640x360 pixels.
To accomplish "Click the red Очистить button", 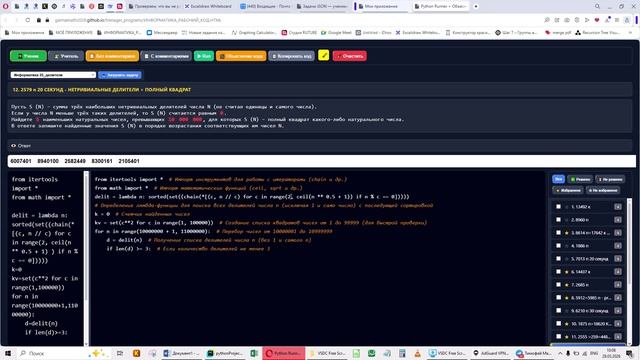I will point(350,56).
